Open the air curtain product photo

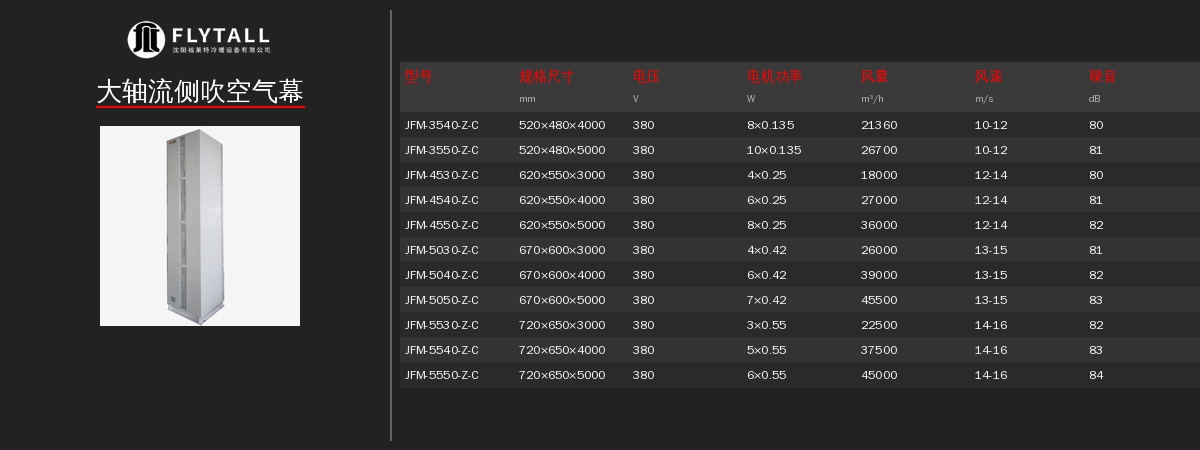click(x=200, y=226)
